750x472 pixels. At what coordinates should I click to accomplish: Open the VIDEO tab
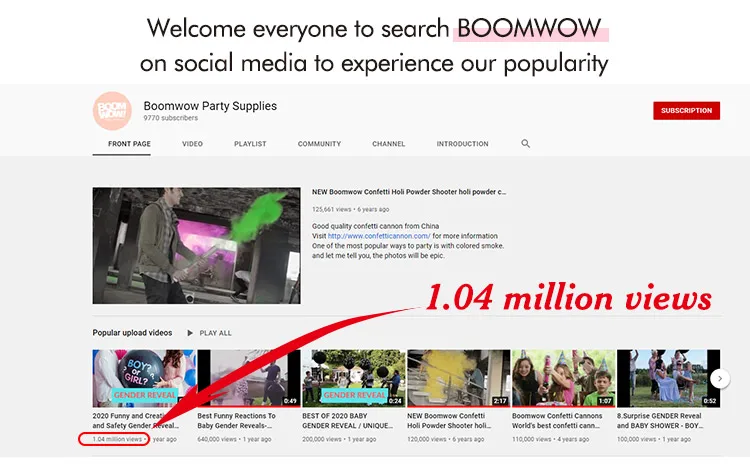pos(192,144)
